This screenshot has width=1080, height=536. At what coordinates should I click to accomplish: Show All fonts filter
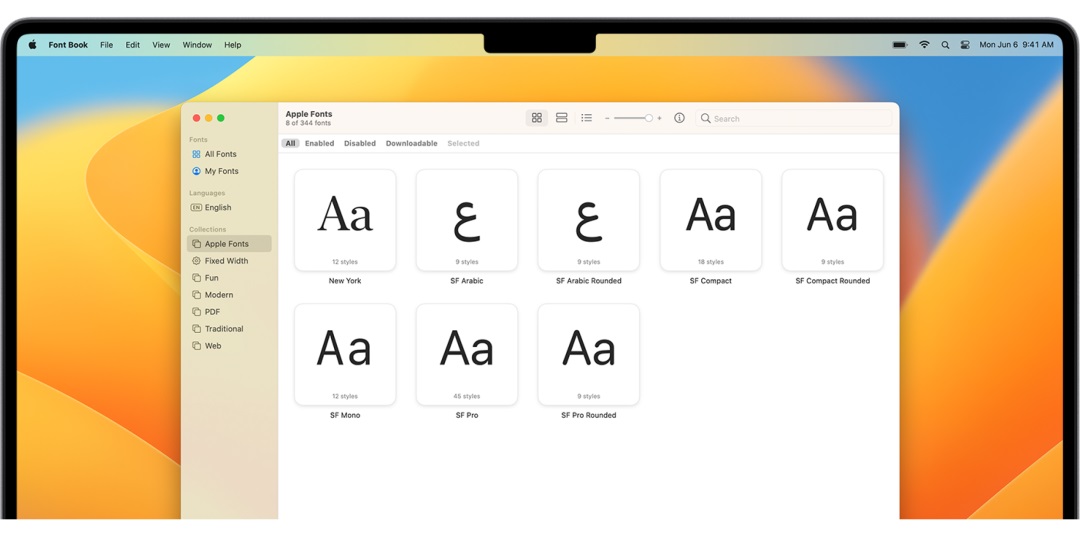coord(290,143)
